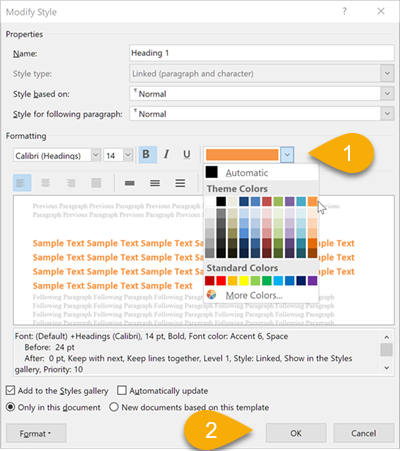This screenshot has width=400, height=451.
Task: Choose Automatic font color
Action: click(x=261, y=173)
